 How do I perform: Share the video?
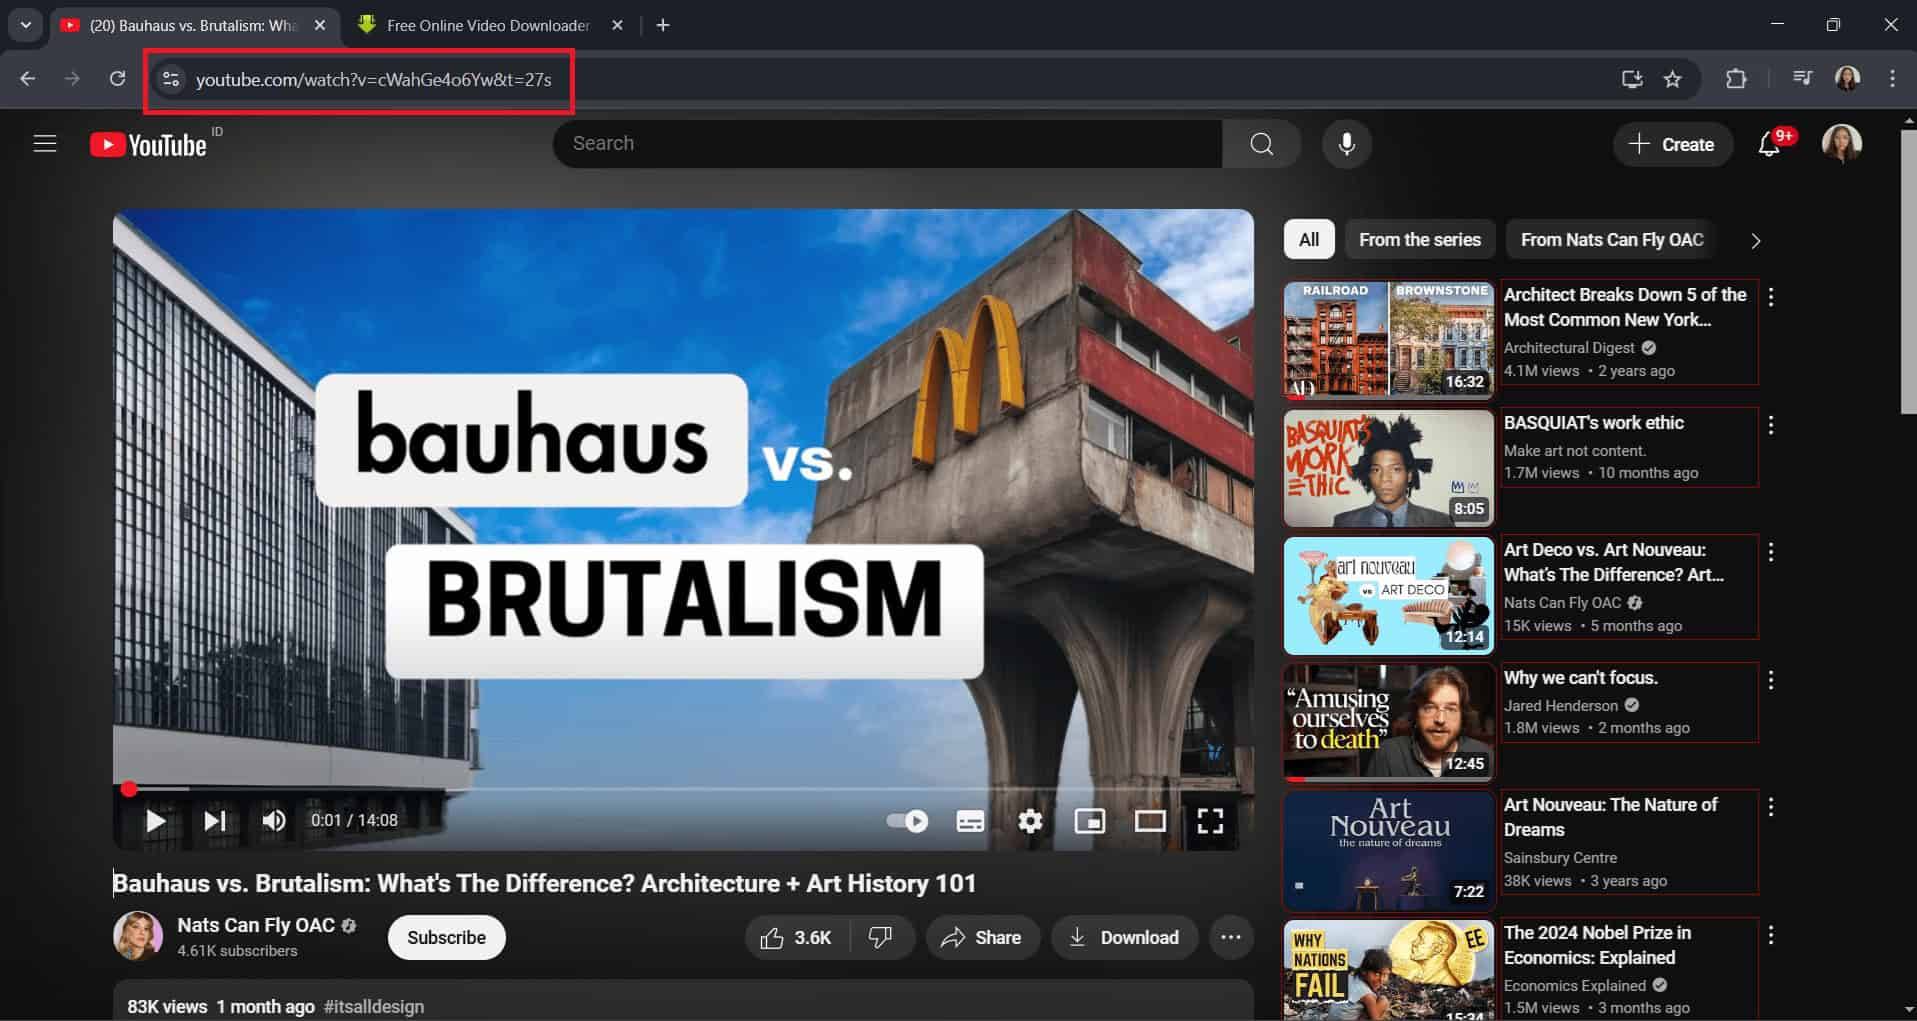[981, 937]
